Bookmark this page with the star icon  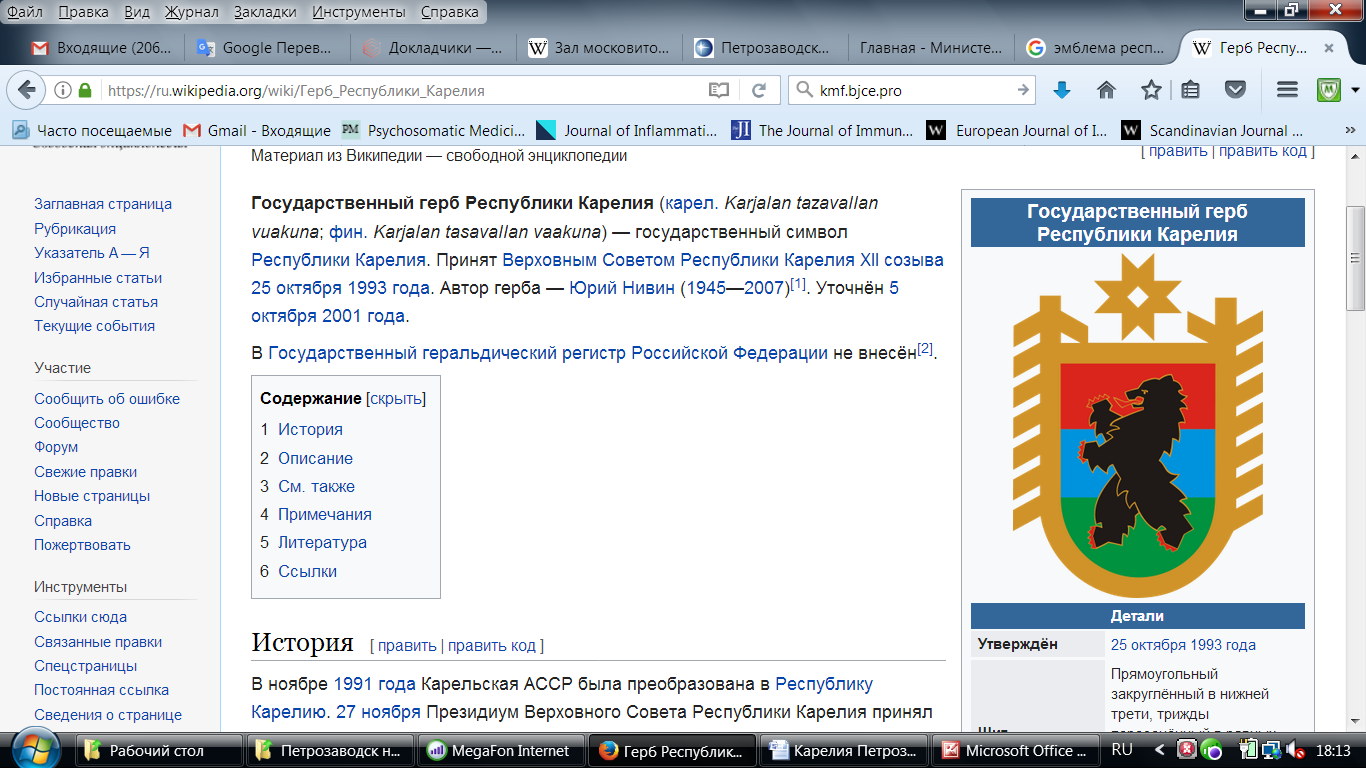(x=1151, y=90)
